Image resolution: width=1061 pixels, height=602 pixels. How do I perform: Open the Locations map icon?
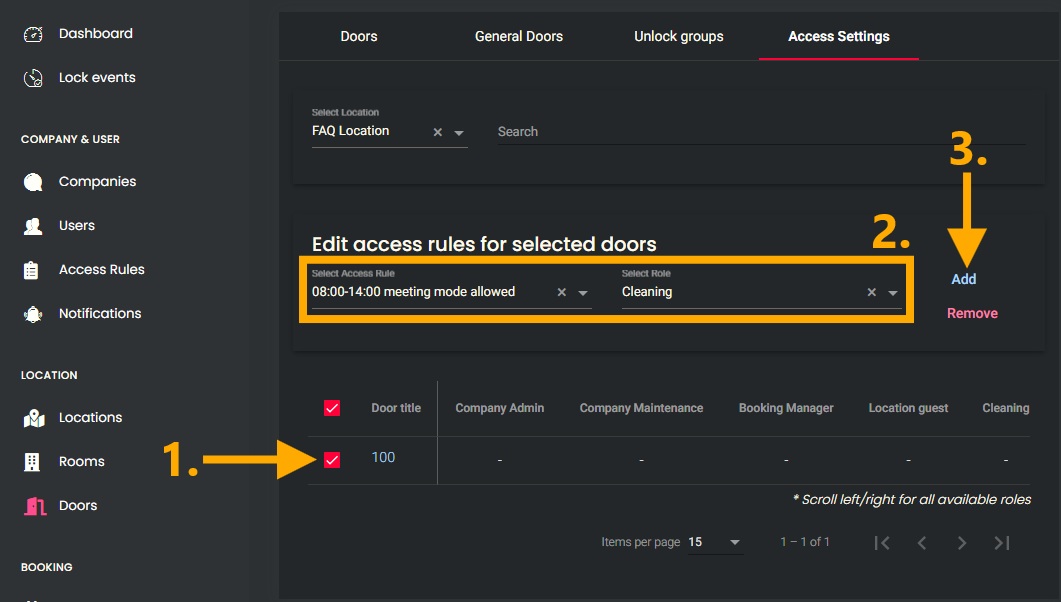click(x=33, y=418)
